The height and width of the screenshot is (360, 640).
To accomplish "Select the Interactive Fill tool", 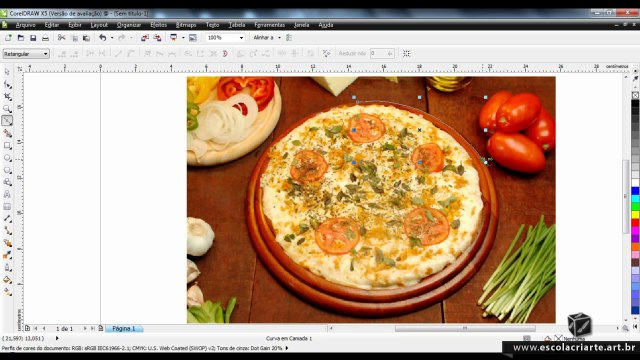I will point(7,292).
